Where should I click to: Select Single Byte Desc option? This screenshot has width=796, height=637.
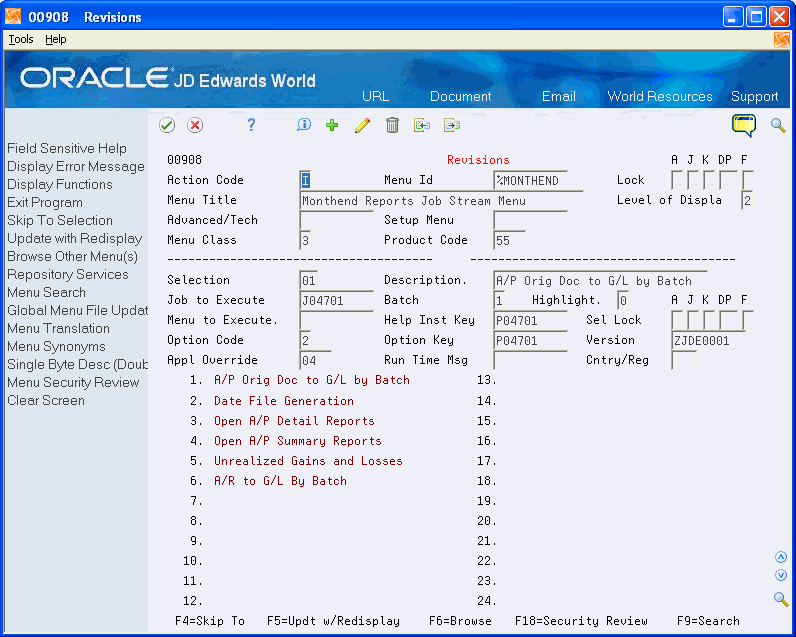pyautogui.click(x=78, y=364)
